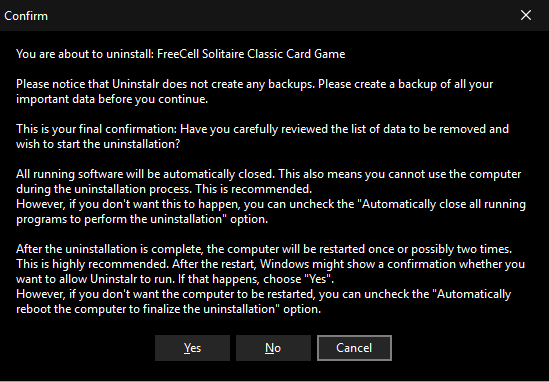Click the 'After the uninstallation is complete' line

tap(264, 249)
